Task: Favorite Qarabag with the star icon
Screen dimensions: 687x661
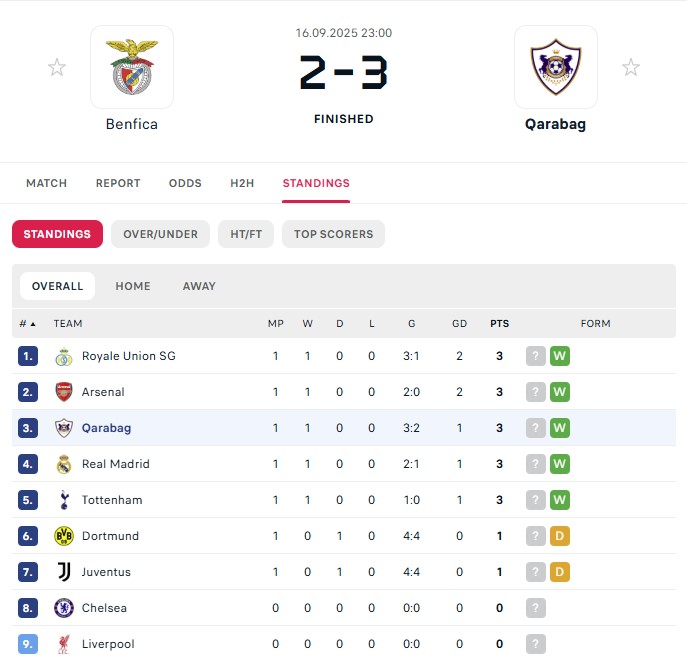Action: [631, 67]
